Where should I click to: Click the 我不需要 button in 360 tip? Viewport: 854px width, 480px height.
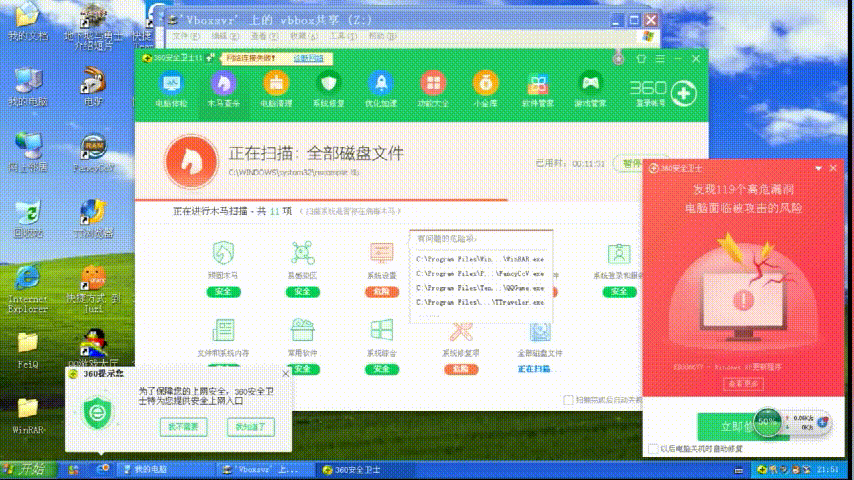pos(184,427)
